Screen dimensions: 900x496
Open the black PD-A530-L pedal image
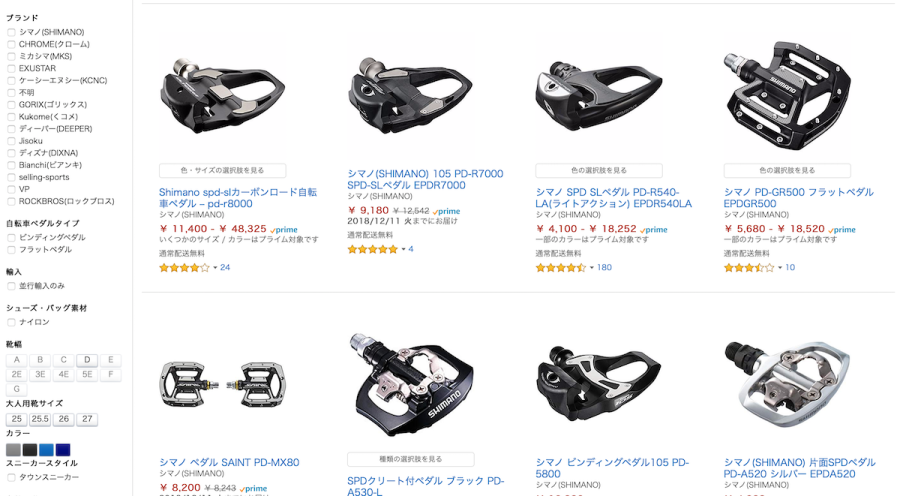pyautogui.click(x=411, y=385)
